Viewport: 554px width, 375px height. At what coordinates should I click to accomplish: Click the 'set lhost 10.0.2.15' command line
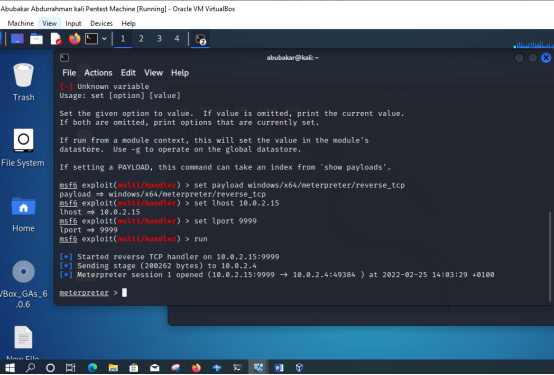click(169, 203)
